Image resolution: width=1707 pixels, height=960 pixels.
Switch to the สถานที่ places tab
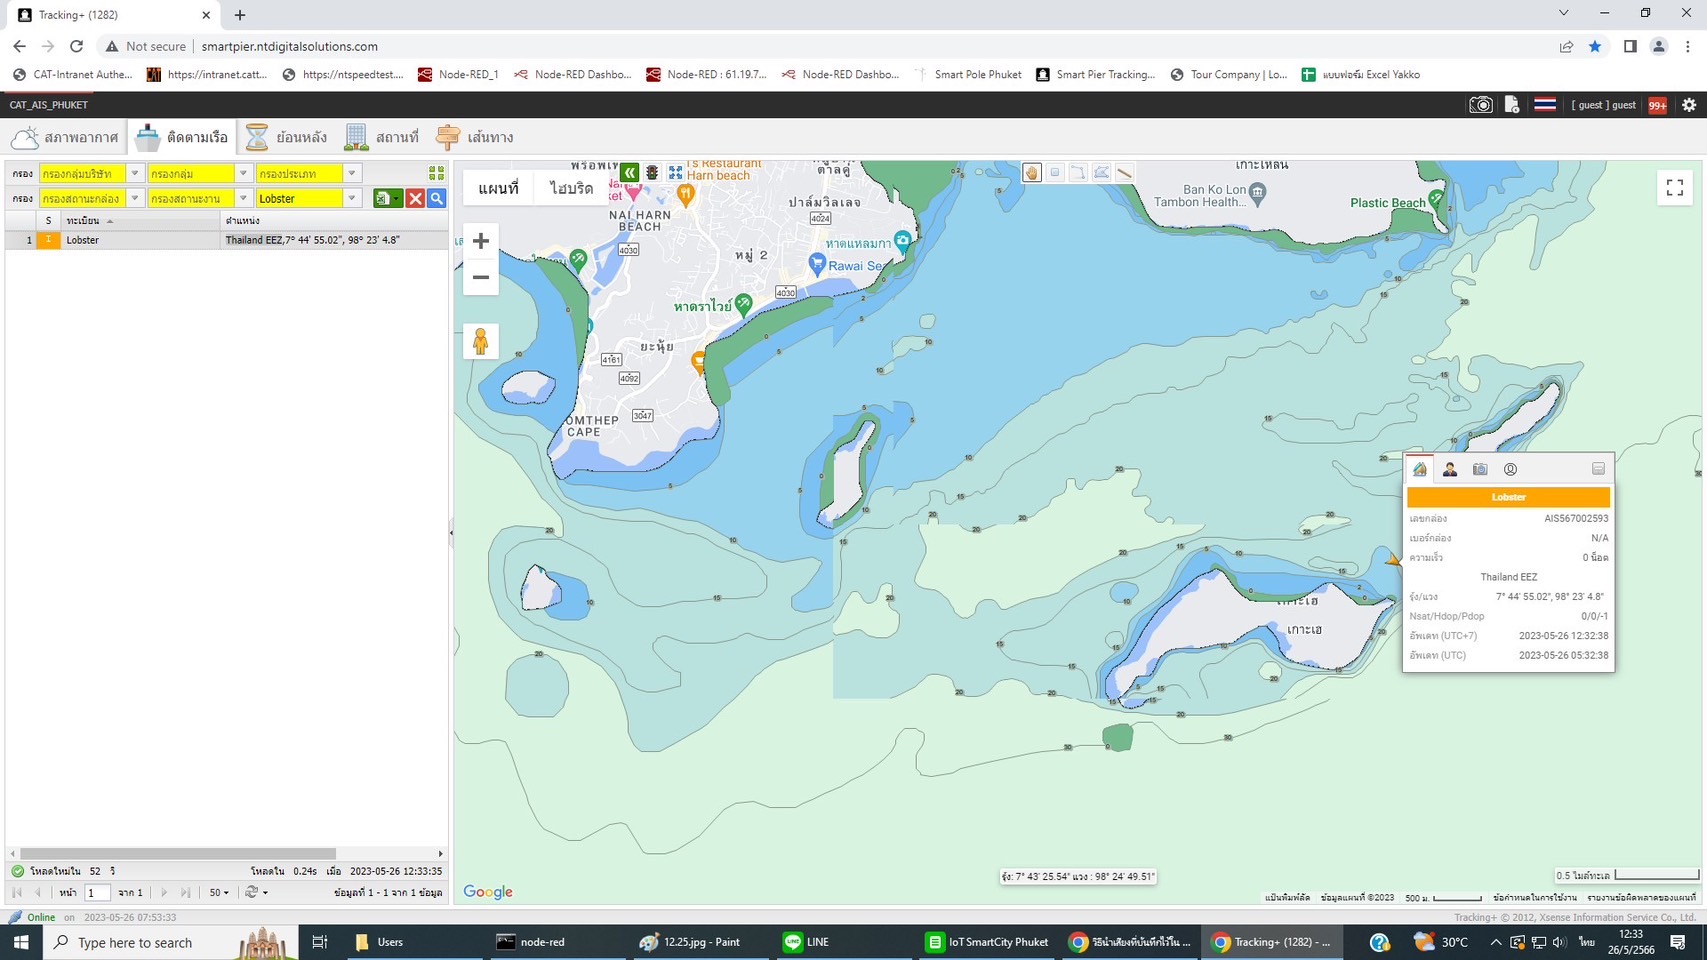coord(382,137)
